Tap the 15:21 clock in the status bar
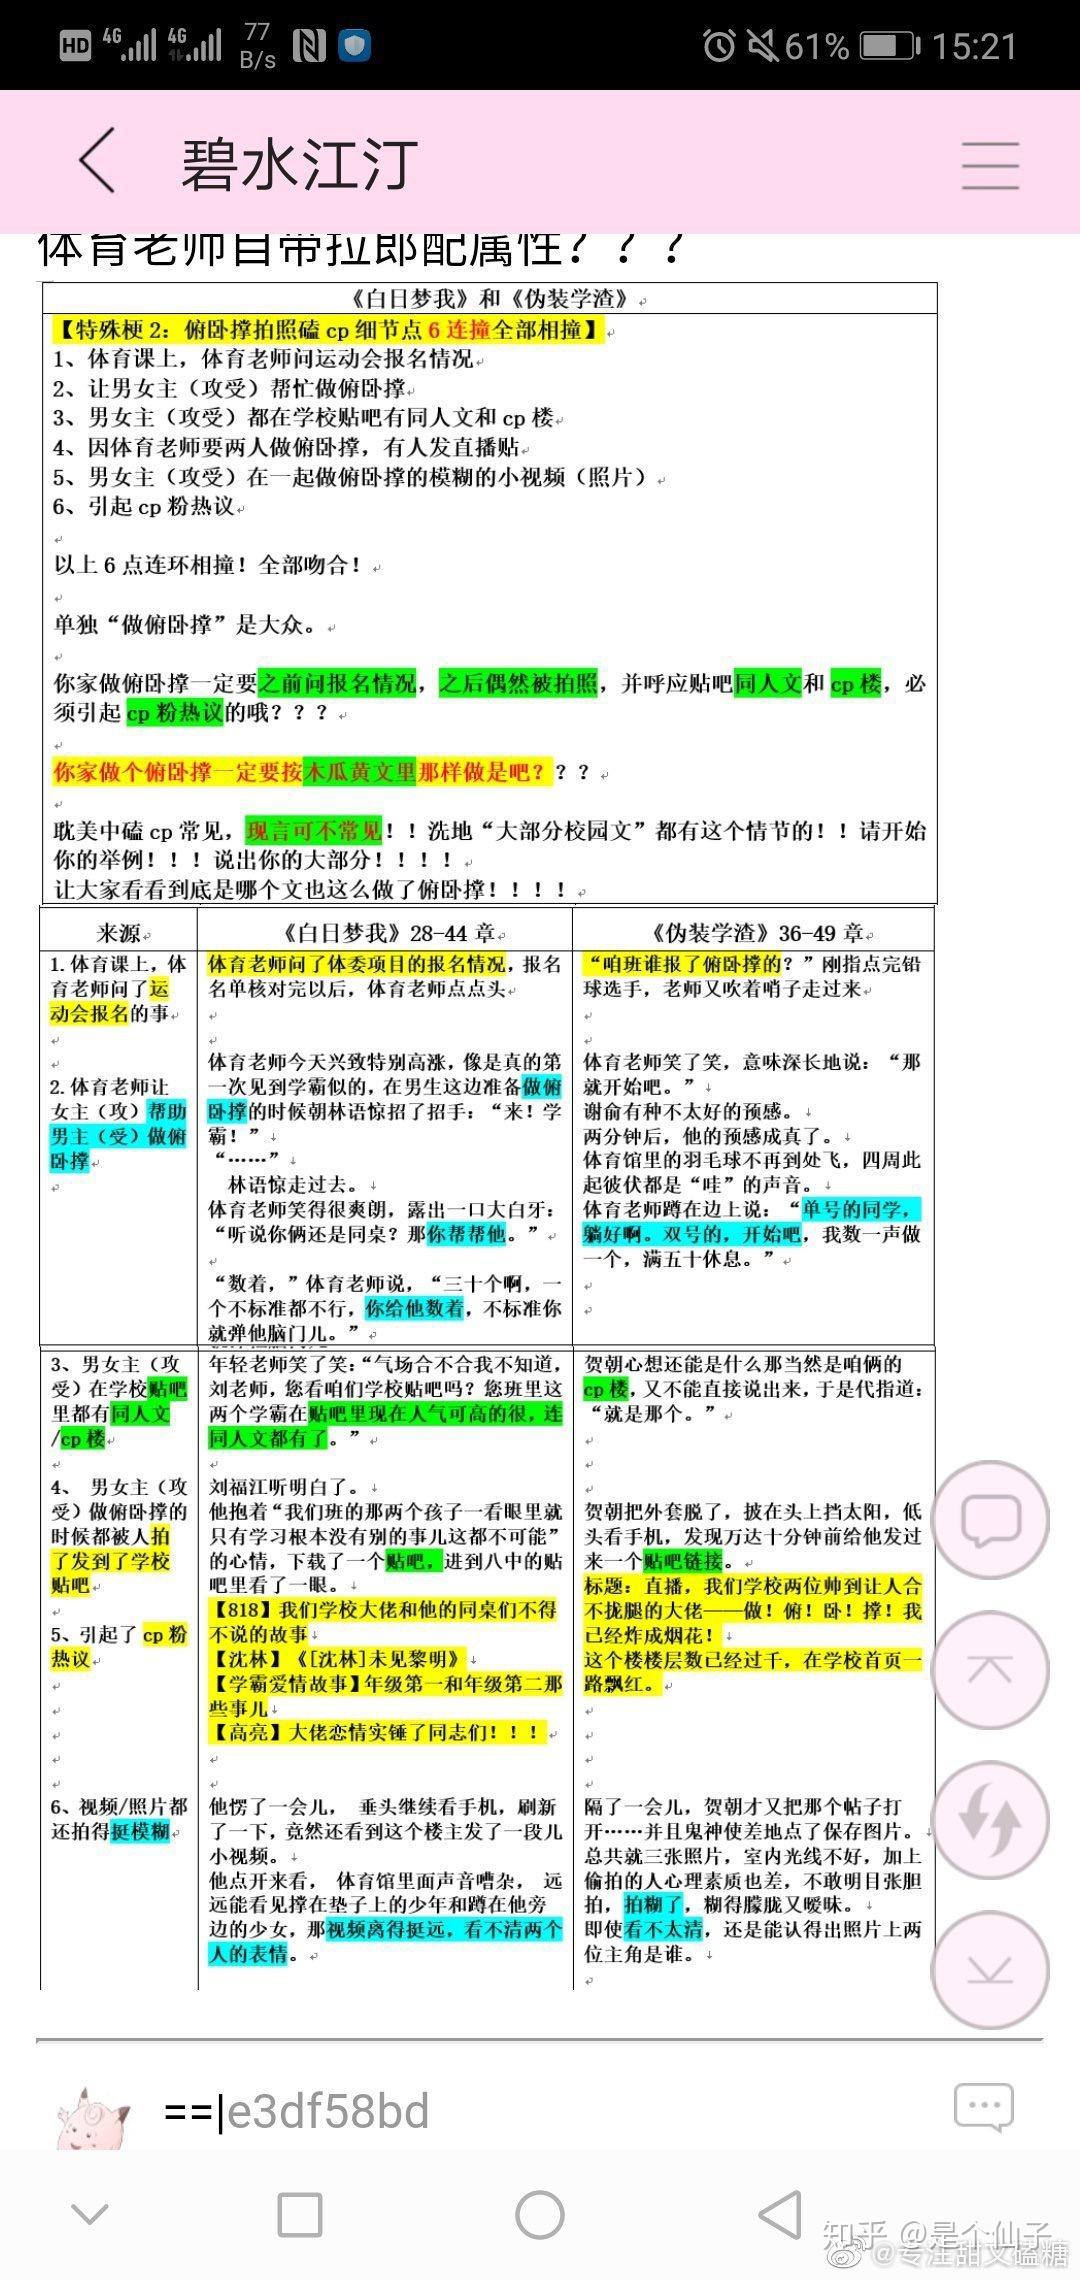This screenshot has height=2280, width=1080. tap(974, 46)
